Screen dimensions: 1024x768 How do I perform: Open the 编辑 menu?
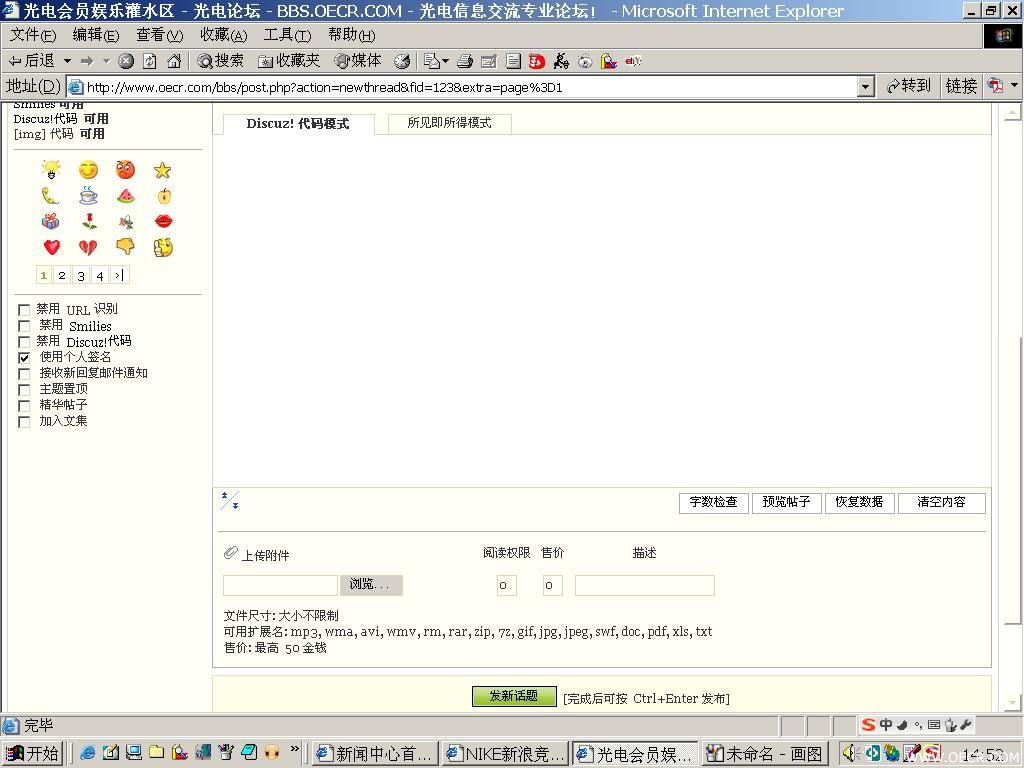click(96, 35)
